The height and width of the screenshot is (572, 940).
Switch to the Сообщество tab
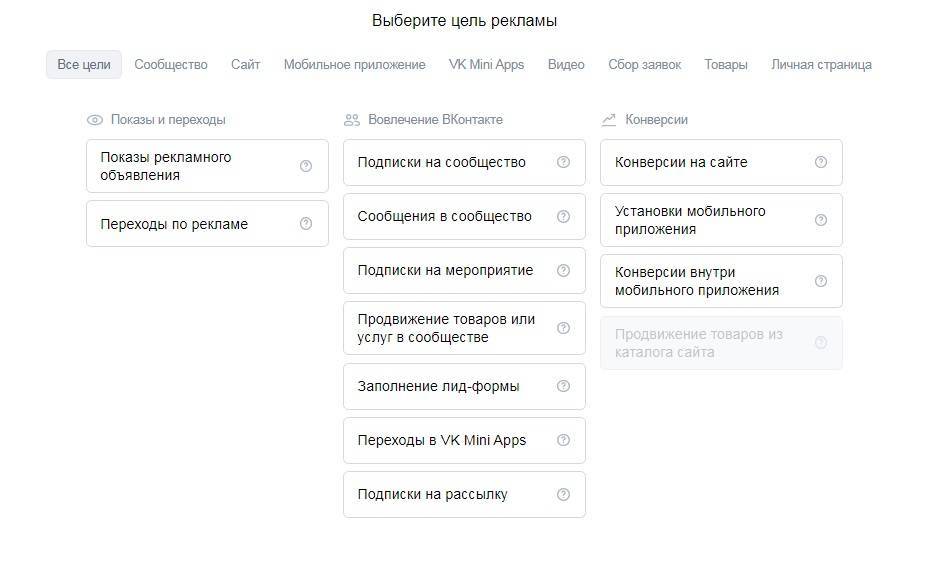tap(171, 64)
